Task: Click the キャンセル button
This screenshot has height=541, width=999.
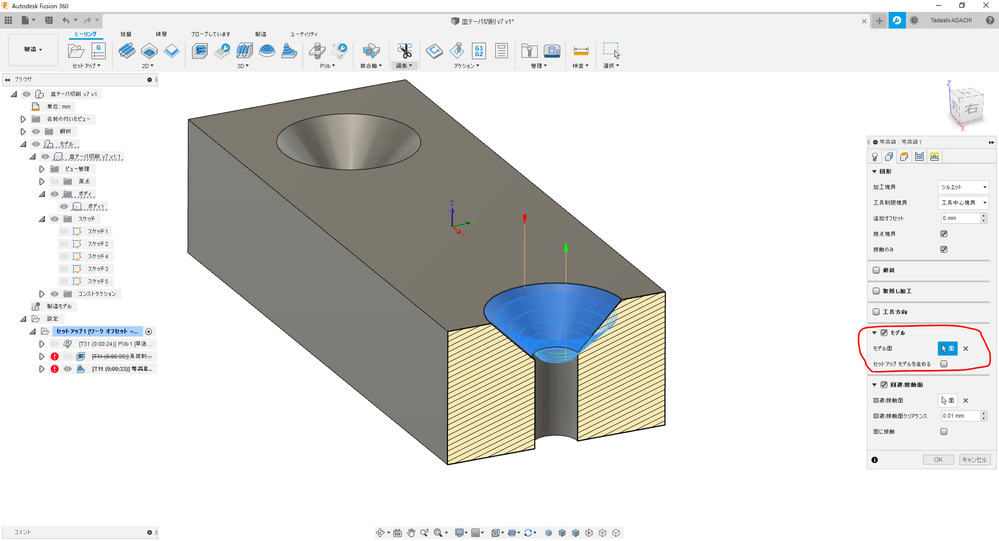Action: click(x=974, y=459)
